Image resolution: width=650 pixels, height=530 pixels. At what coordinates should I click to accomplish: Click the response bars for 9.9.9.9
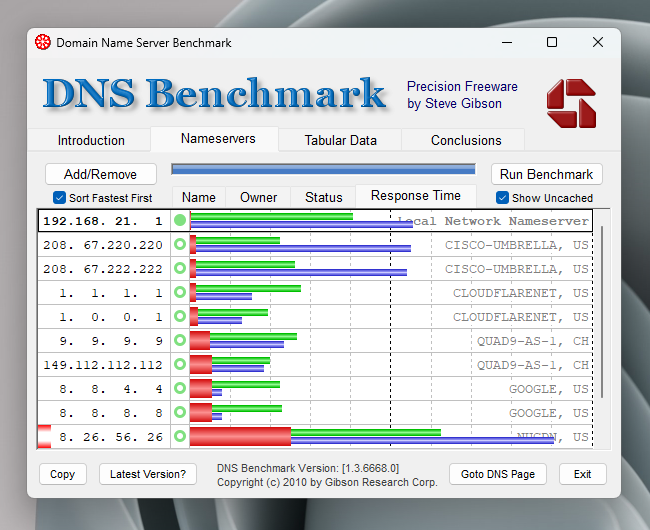click(243, 340)
